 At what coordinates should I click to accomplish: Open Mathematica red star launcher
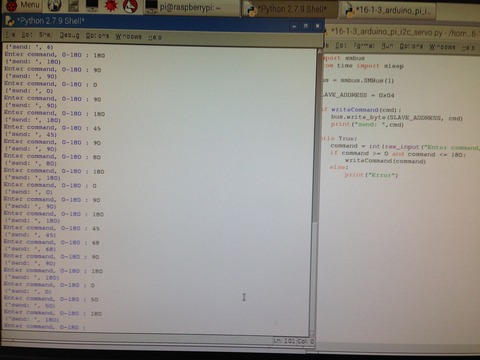(111, 6)
